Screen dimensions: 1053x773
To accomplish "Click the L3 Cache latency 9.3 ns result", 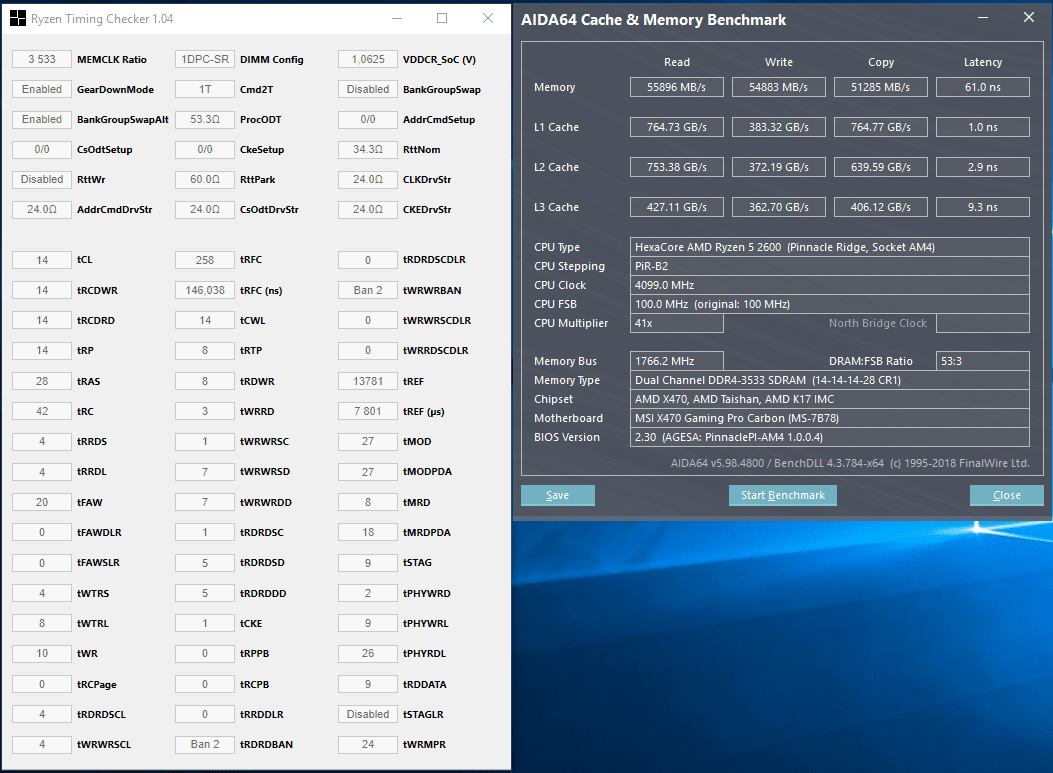I will [982, 207].
